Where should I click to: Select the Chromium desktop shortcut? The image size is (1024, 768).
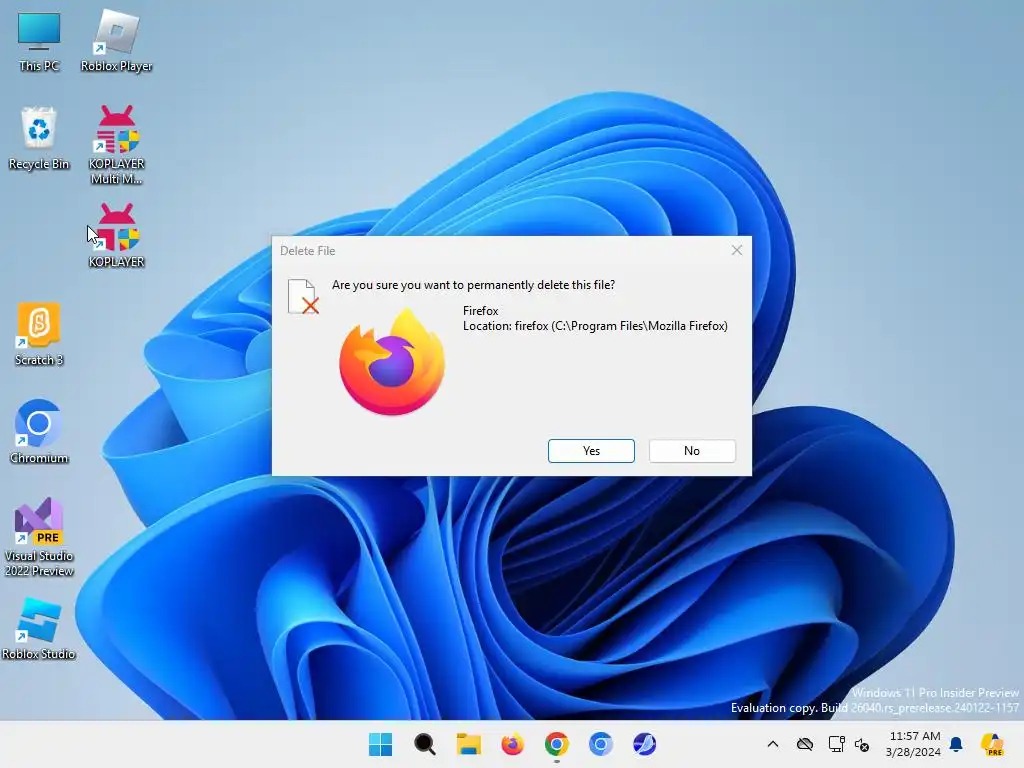coord(39,432)
